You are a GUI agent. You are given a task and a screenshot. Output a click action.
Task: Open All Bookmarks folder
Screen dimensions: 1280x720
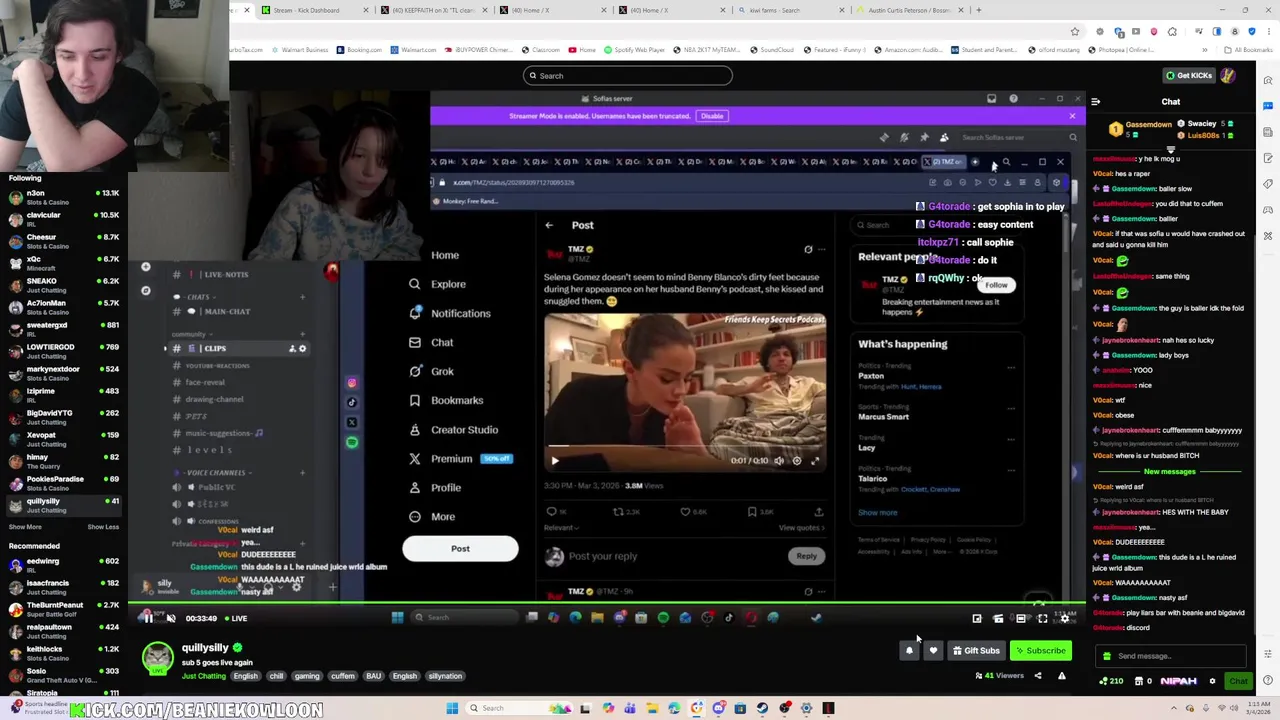pyautogui.click(x=1249, y=50)
